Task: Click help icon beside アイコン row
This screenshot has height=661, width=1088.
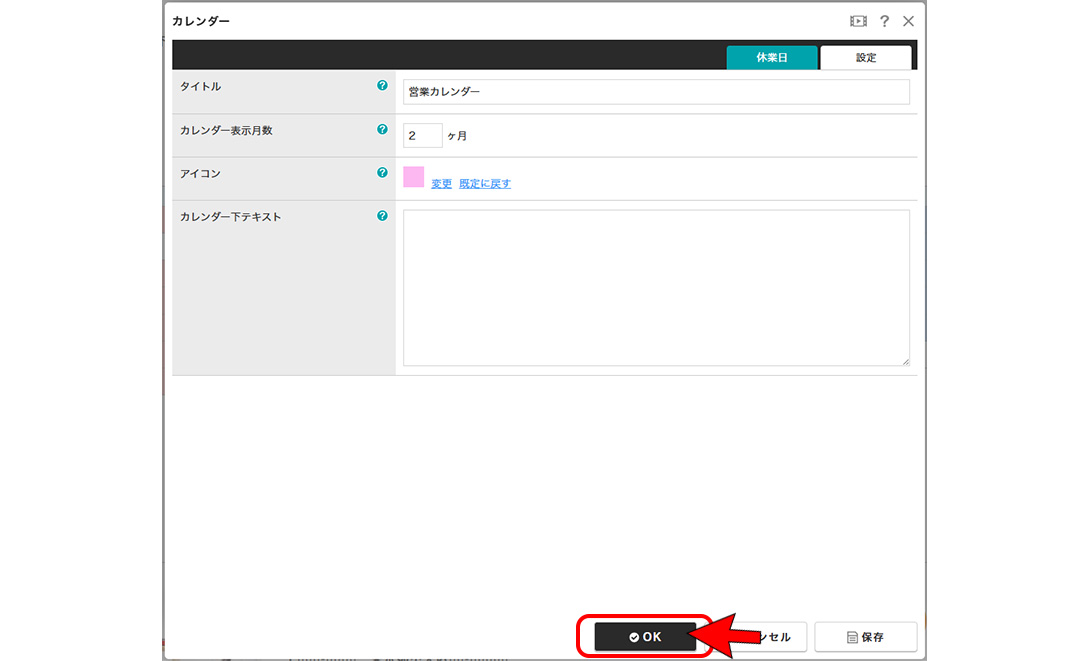Action: pyautogui.click(x=382, y=173)
